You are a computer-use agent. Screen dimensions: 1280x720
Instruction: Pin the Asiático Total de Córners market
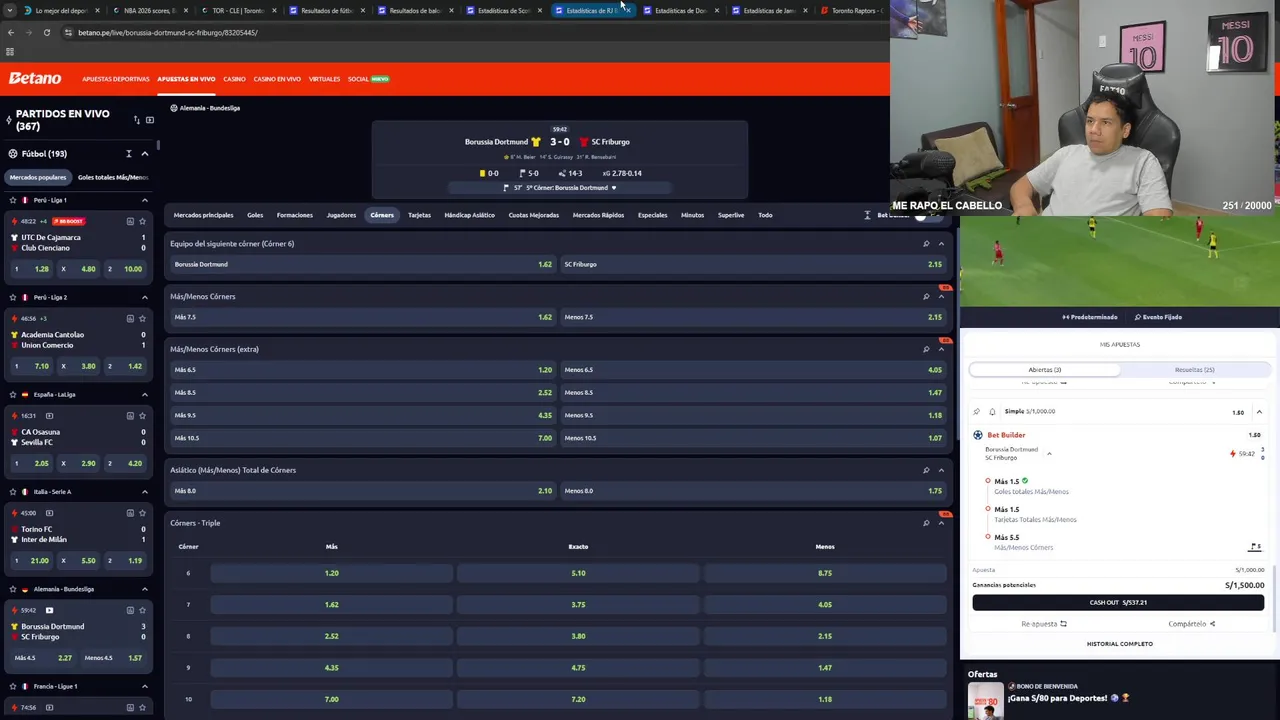pyautogui.click(x=926, y=470)
